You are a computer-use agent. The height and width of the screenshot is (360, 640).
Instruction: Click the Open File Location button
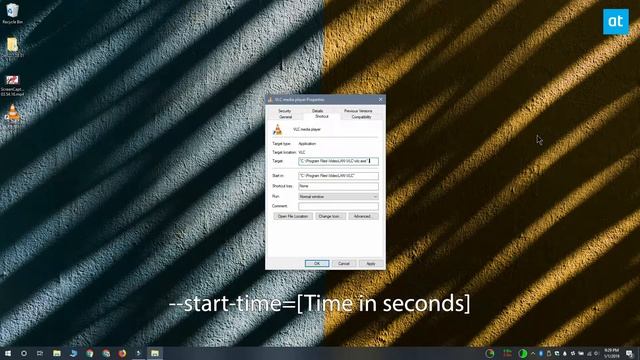293,216
